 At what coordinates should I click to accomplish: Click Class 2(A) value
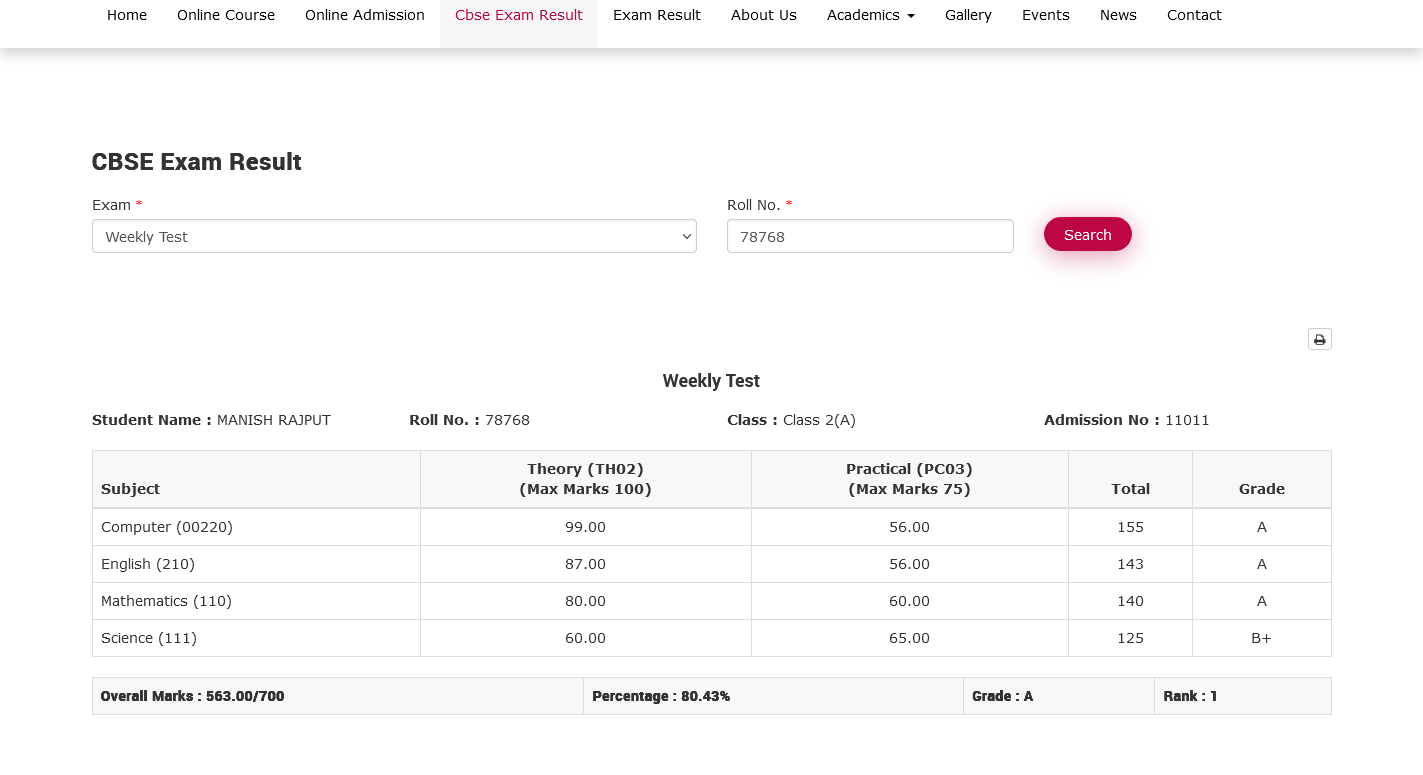[819, 420]
